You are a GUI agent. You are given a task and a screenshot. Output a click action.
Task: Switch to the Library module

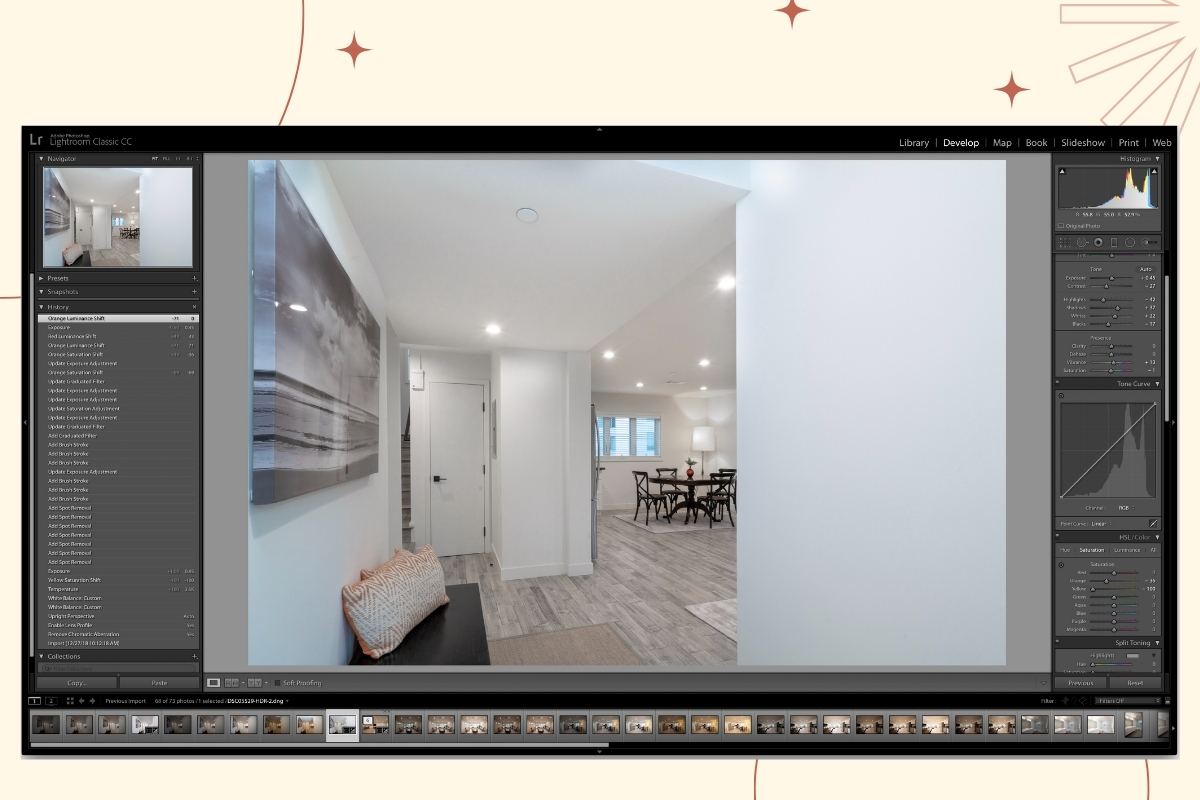[913, 142]
